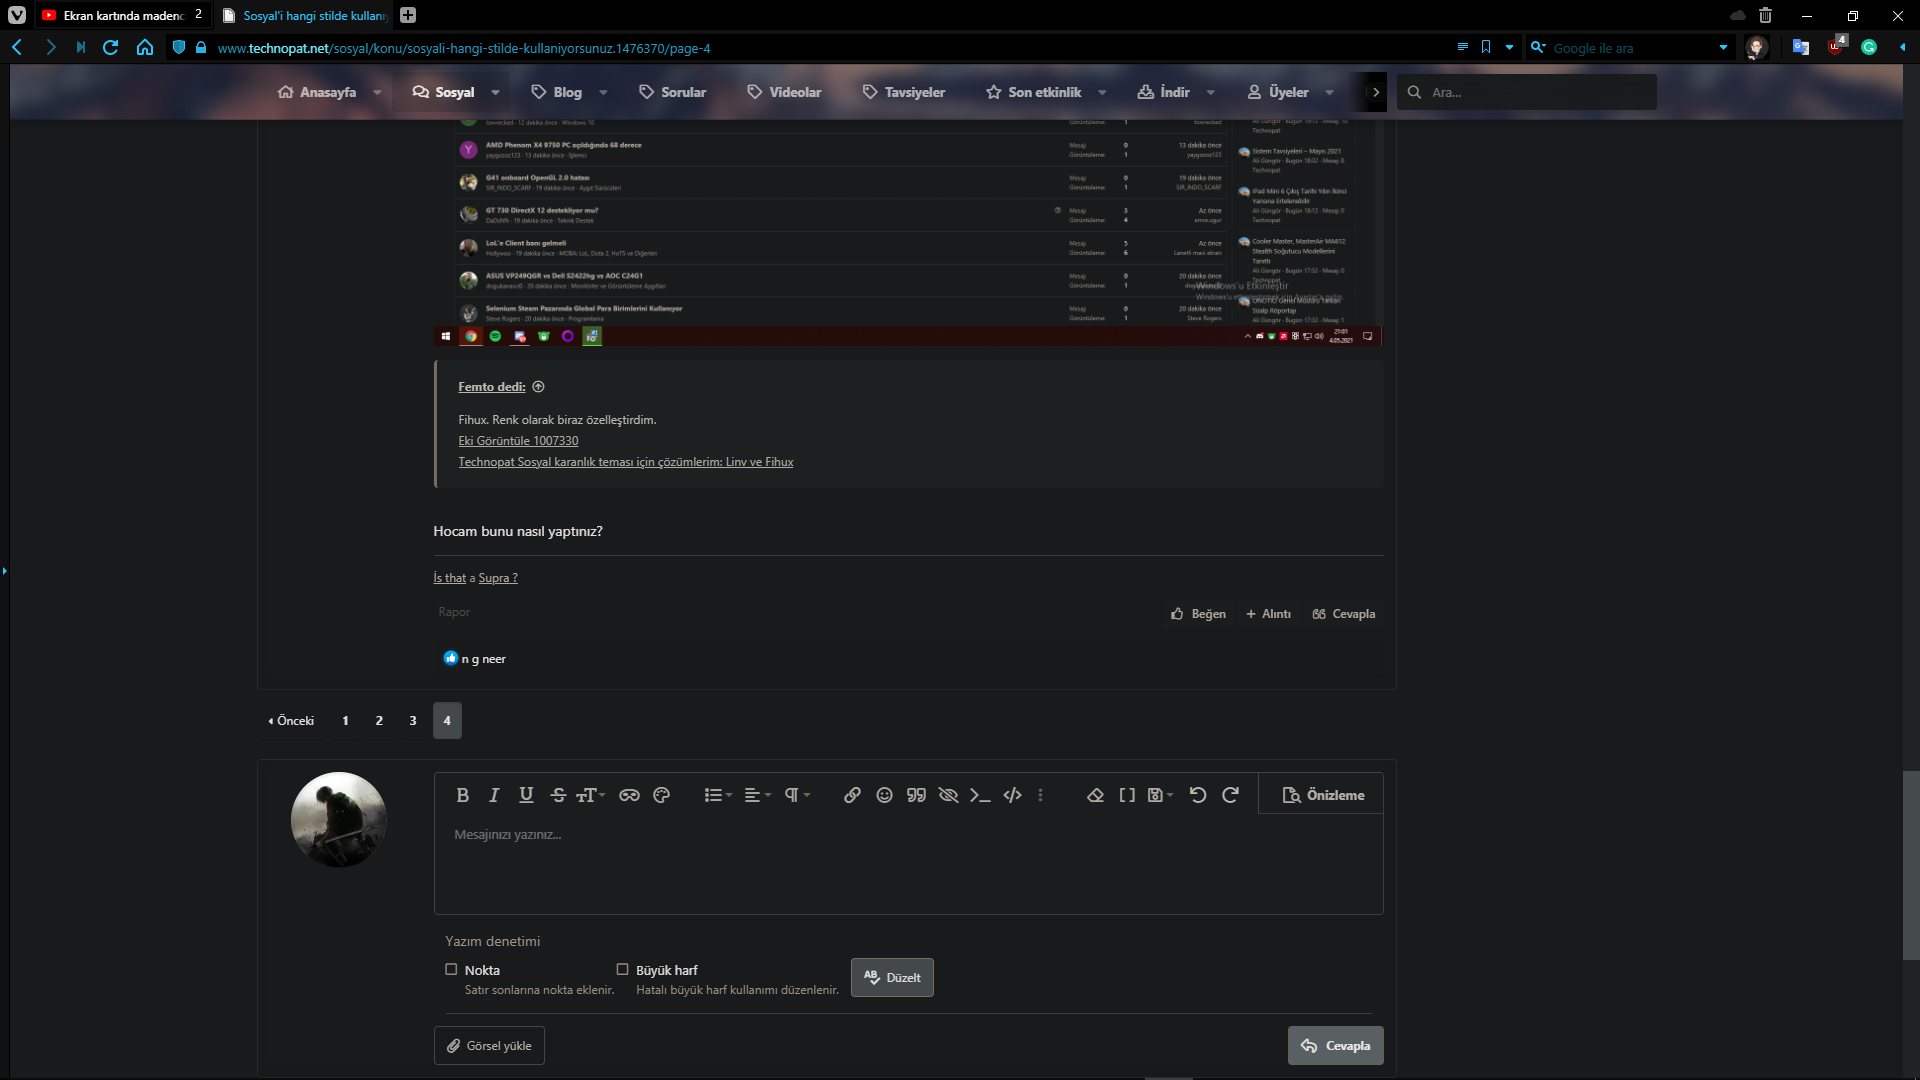This screenshot has height=1080, width=1920.
Task: Insert a quote block
Action: tap(916, 795)
